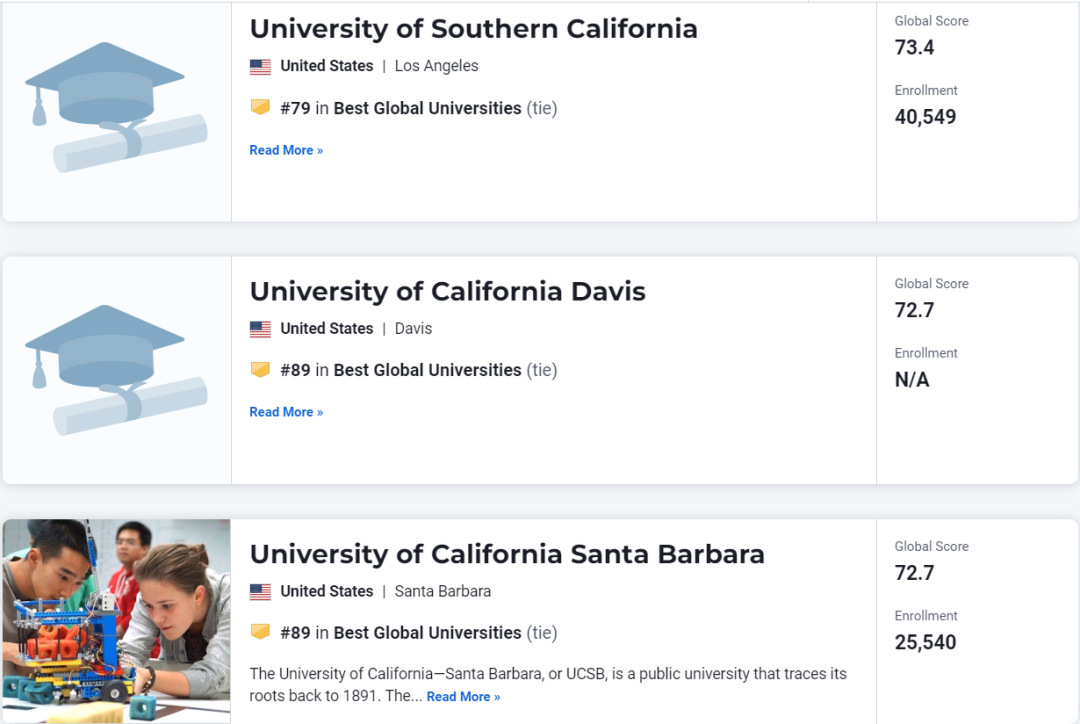Viewport: 1080px width, 724px height.
Task: Click Best Global Universities link at #79
Action: tap(428, 108)
